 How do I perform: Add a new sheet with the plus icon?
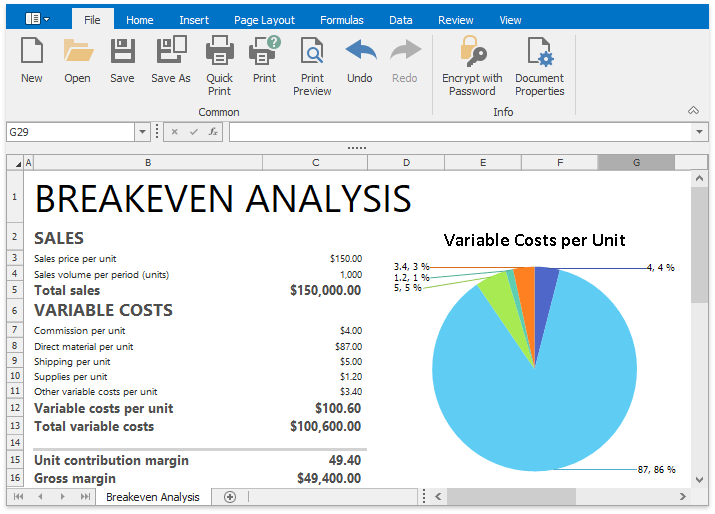[x=230, y=497]
